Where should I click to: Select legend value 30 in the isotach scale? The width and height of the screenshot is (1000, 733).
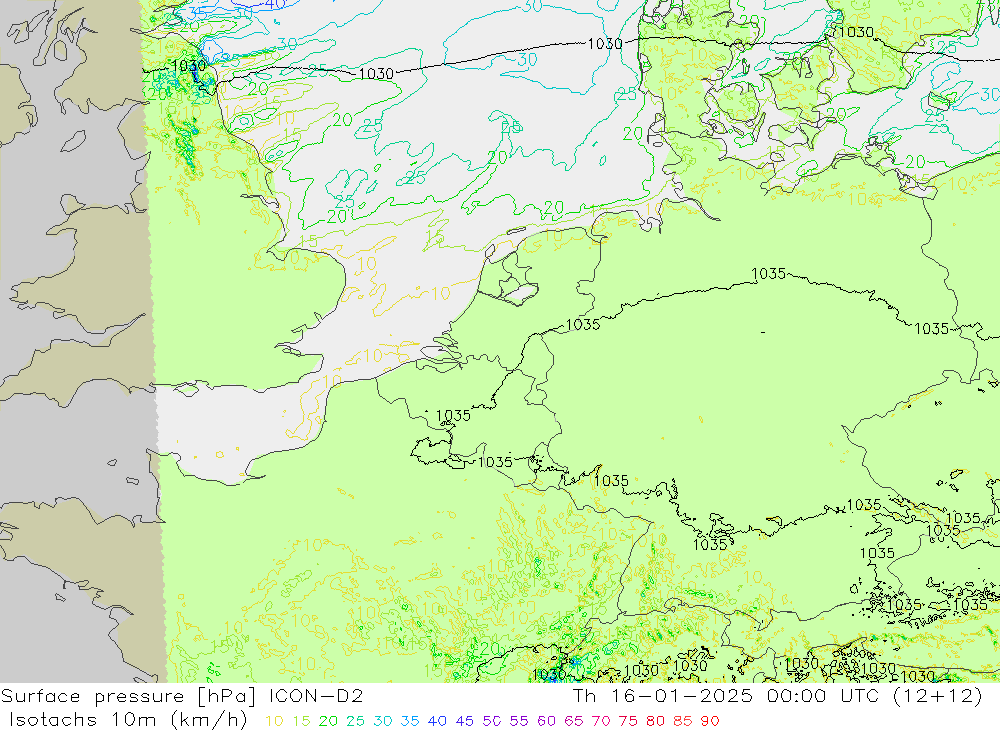[x=383, y=721]
